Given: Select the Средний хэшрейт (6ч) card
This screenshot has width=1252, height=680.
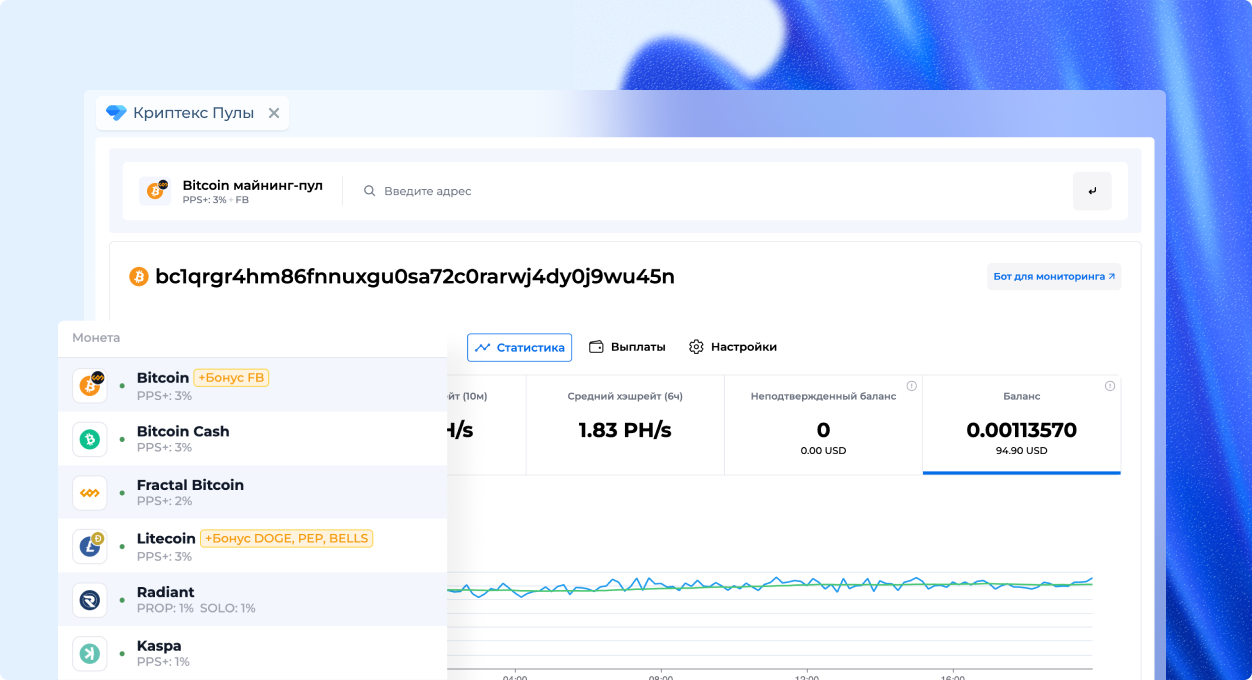Looking at the screenshot, I should pos(625,425).
